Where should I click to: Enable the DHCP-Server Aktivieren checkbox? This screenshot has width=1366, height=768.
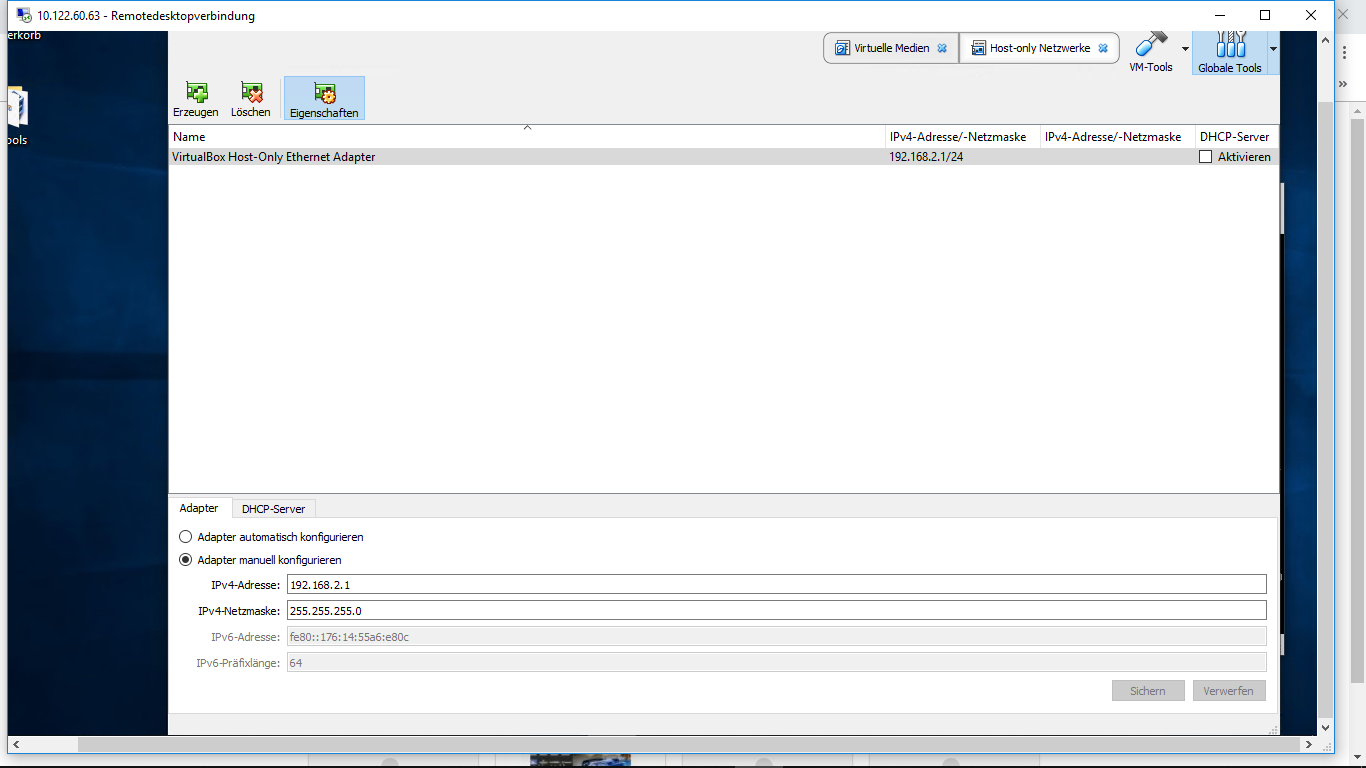pyautogui.click(x=1206, y=157)
